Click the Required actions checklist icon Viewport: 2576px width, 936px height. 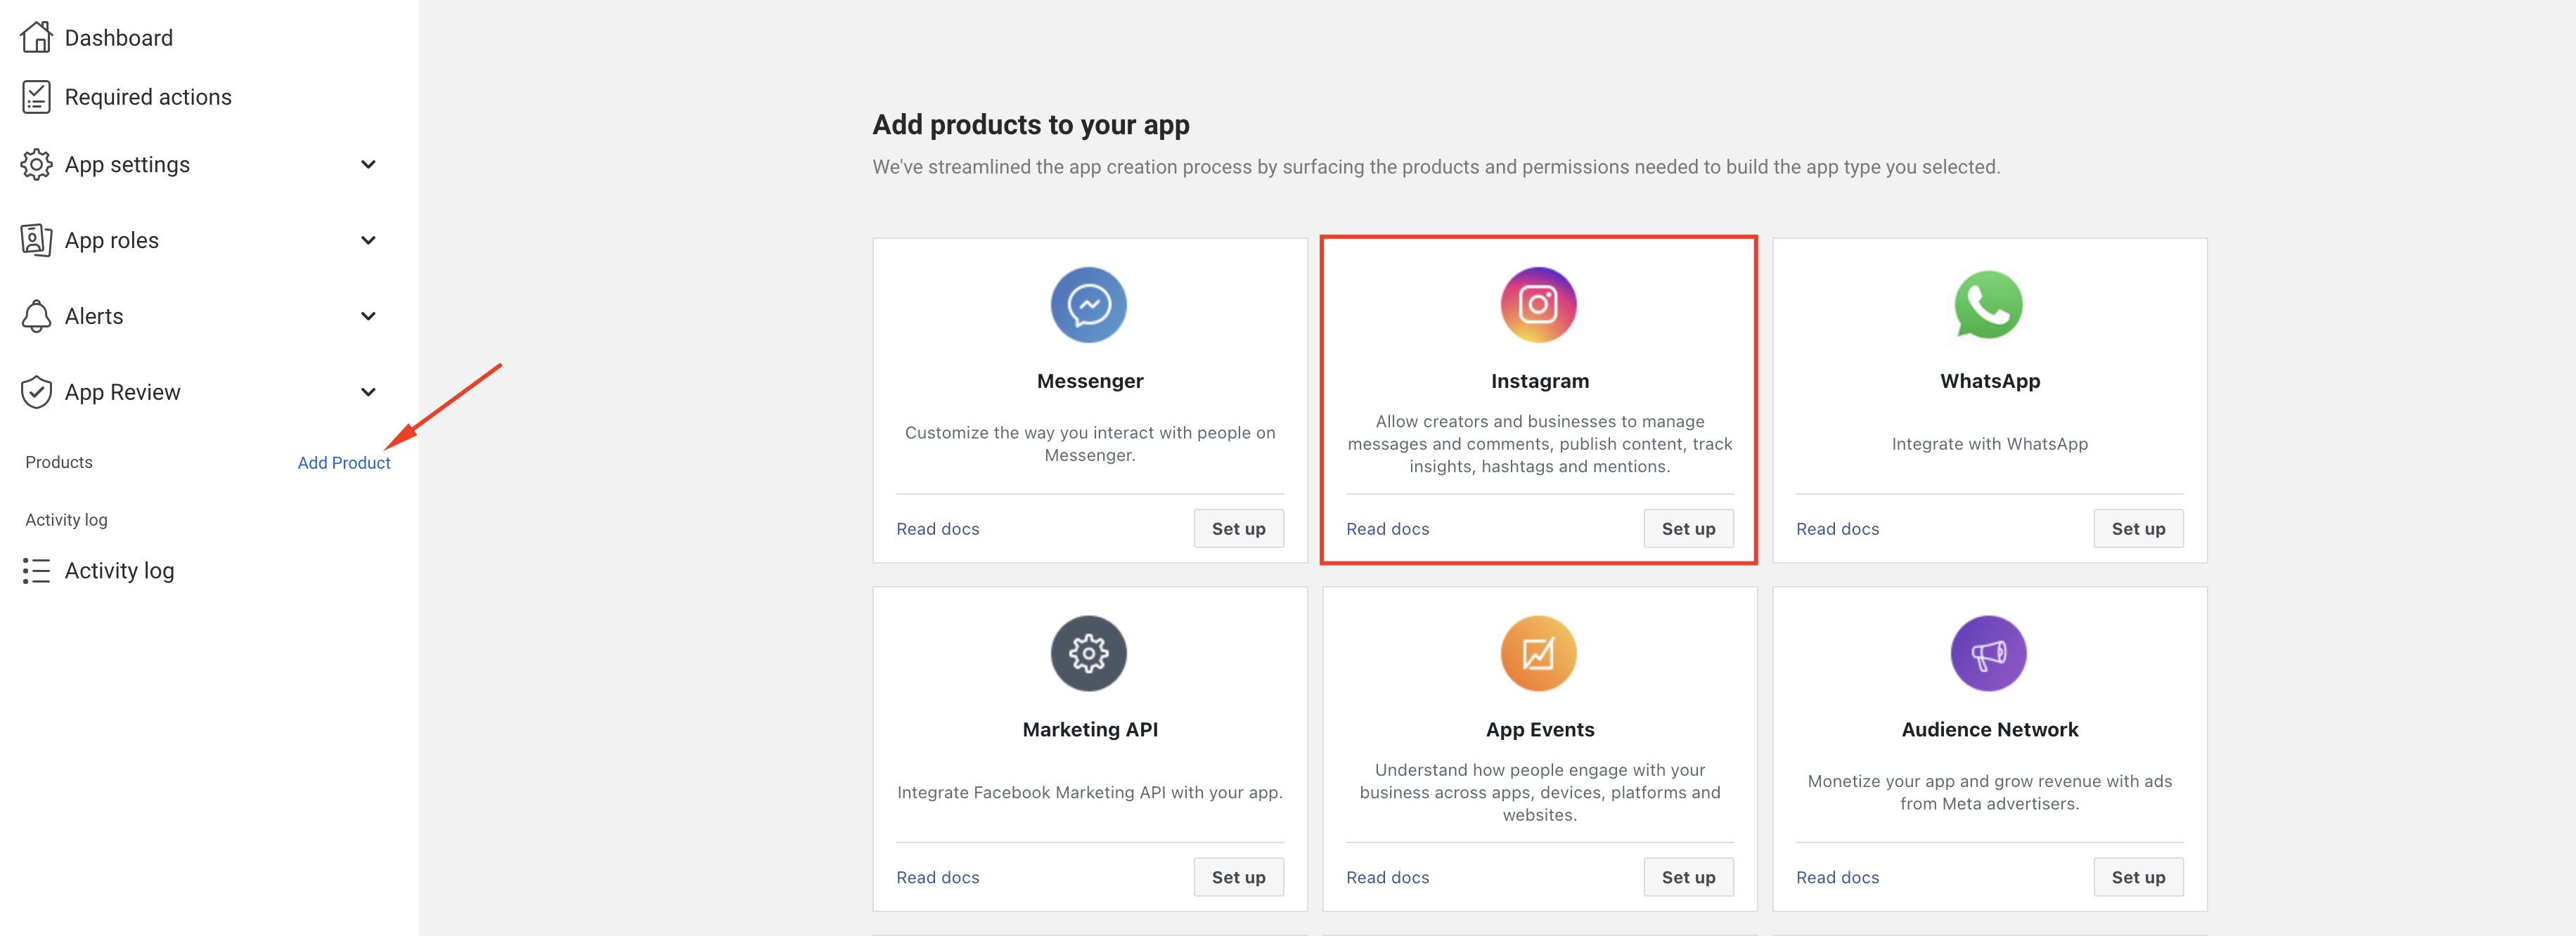click(36, 97)
